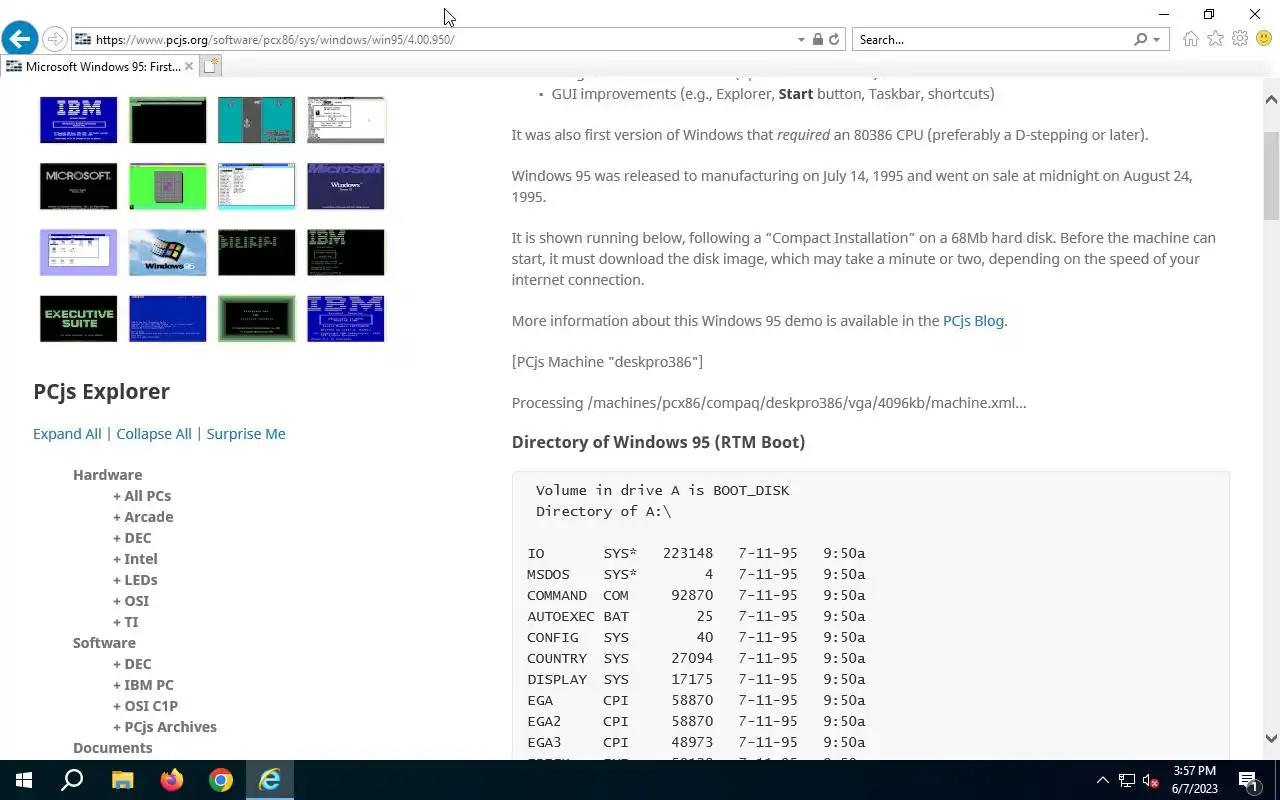Open the MICROSOFT black screen thumbnail
Viewport: 1280px width, 800px height.
78,186
